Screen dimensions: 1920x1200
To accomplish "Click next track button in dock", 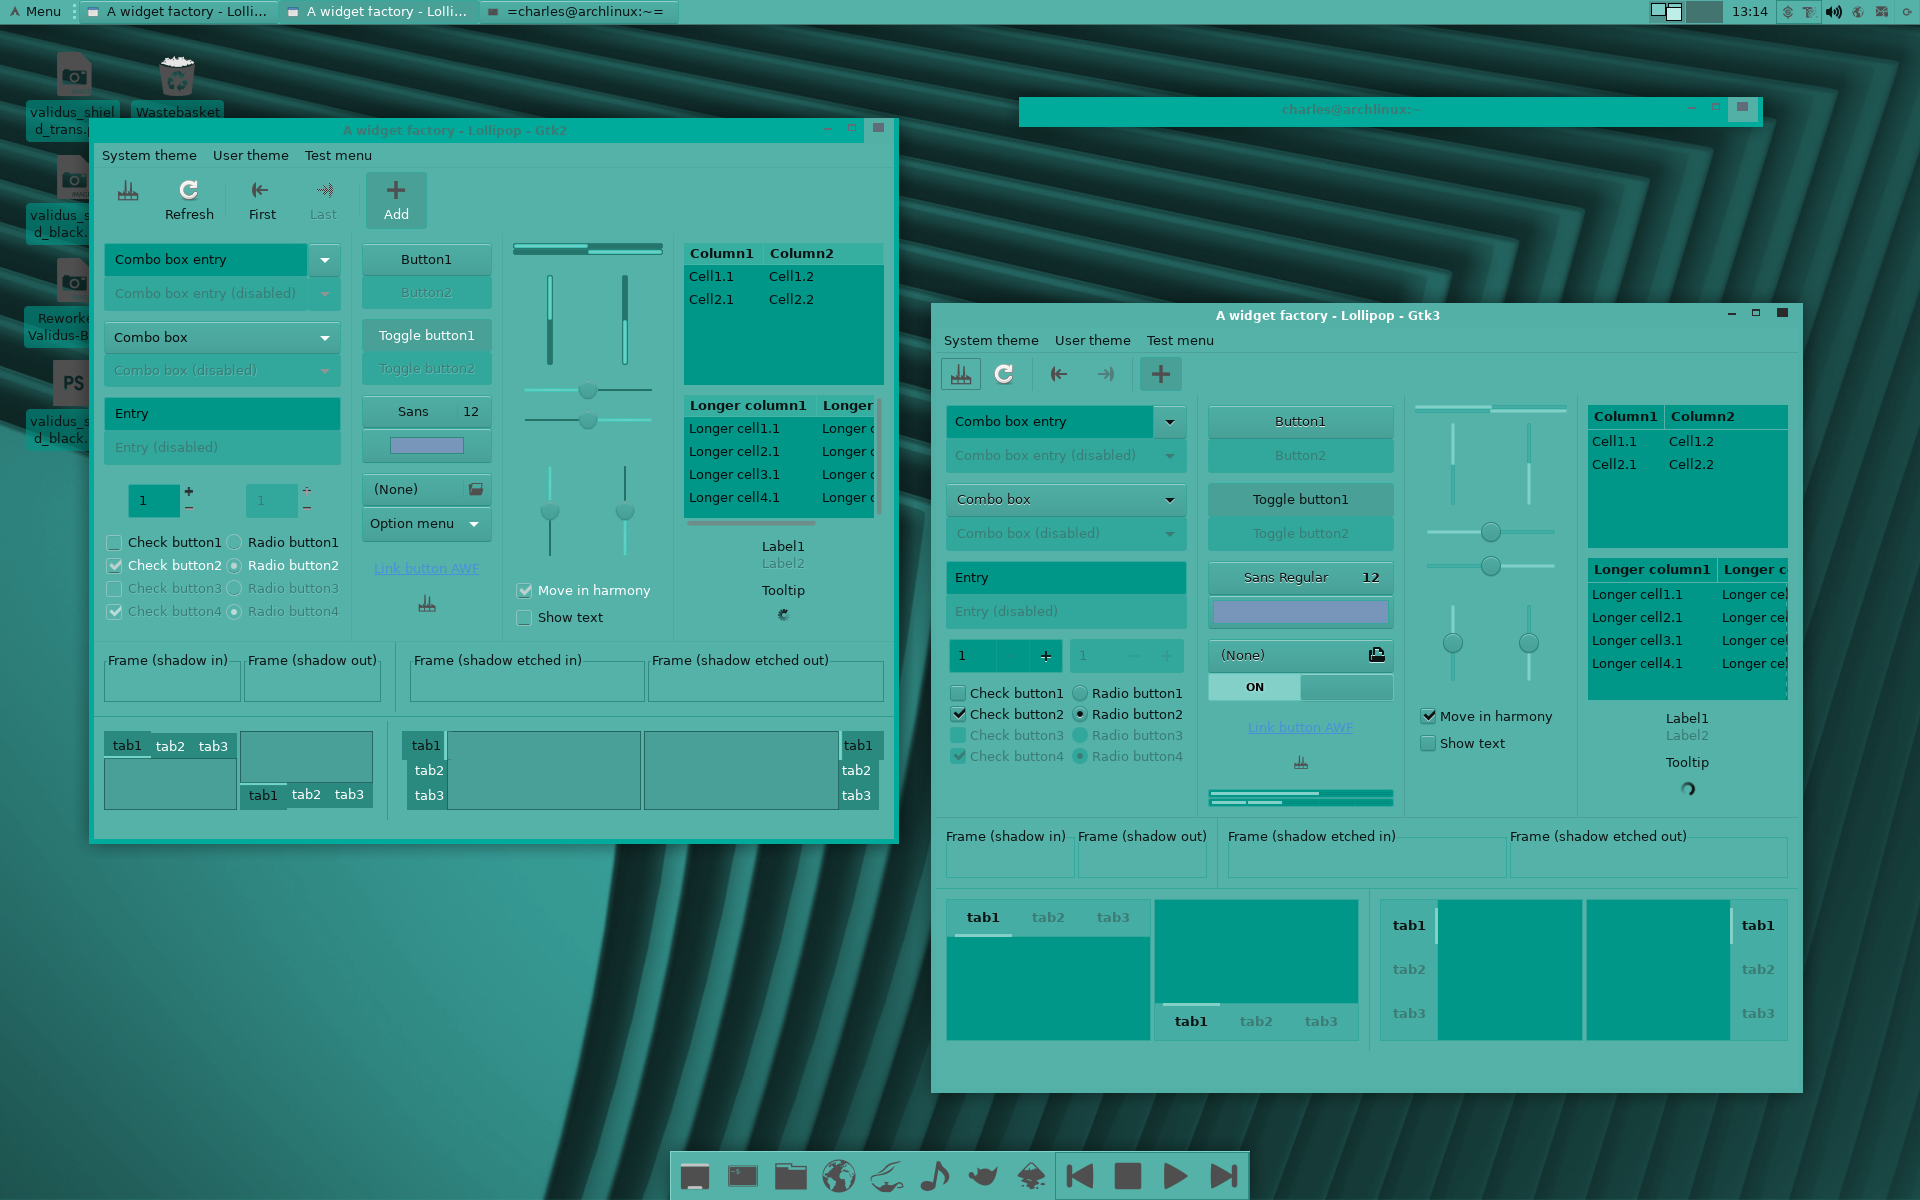I will (1224, 1176).
